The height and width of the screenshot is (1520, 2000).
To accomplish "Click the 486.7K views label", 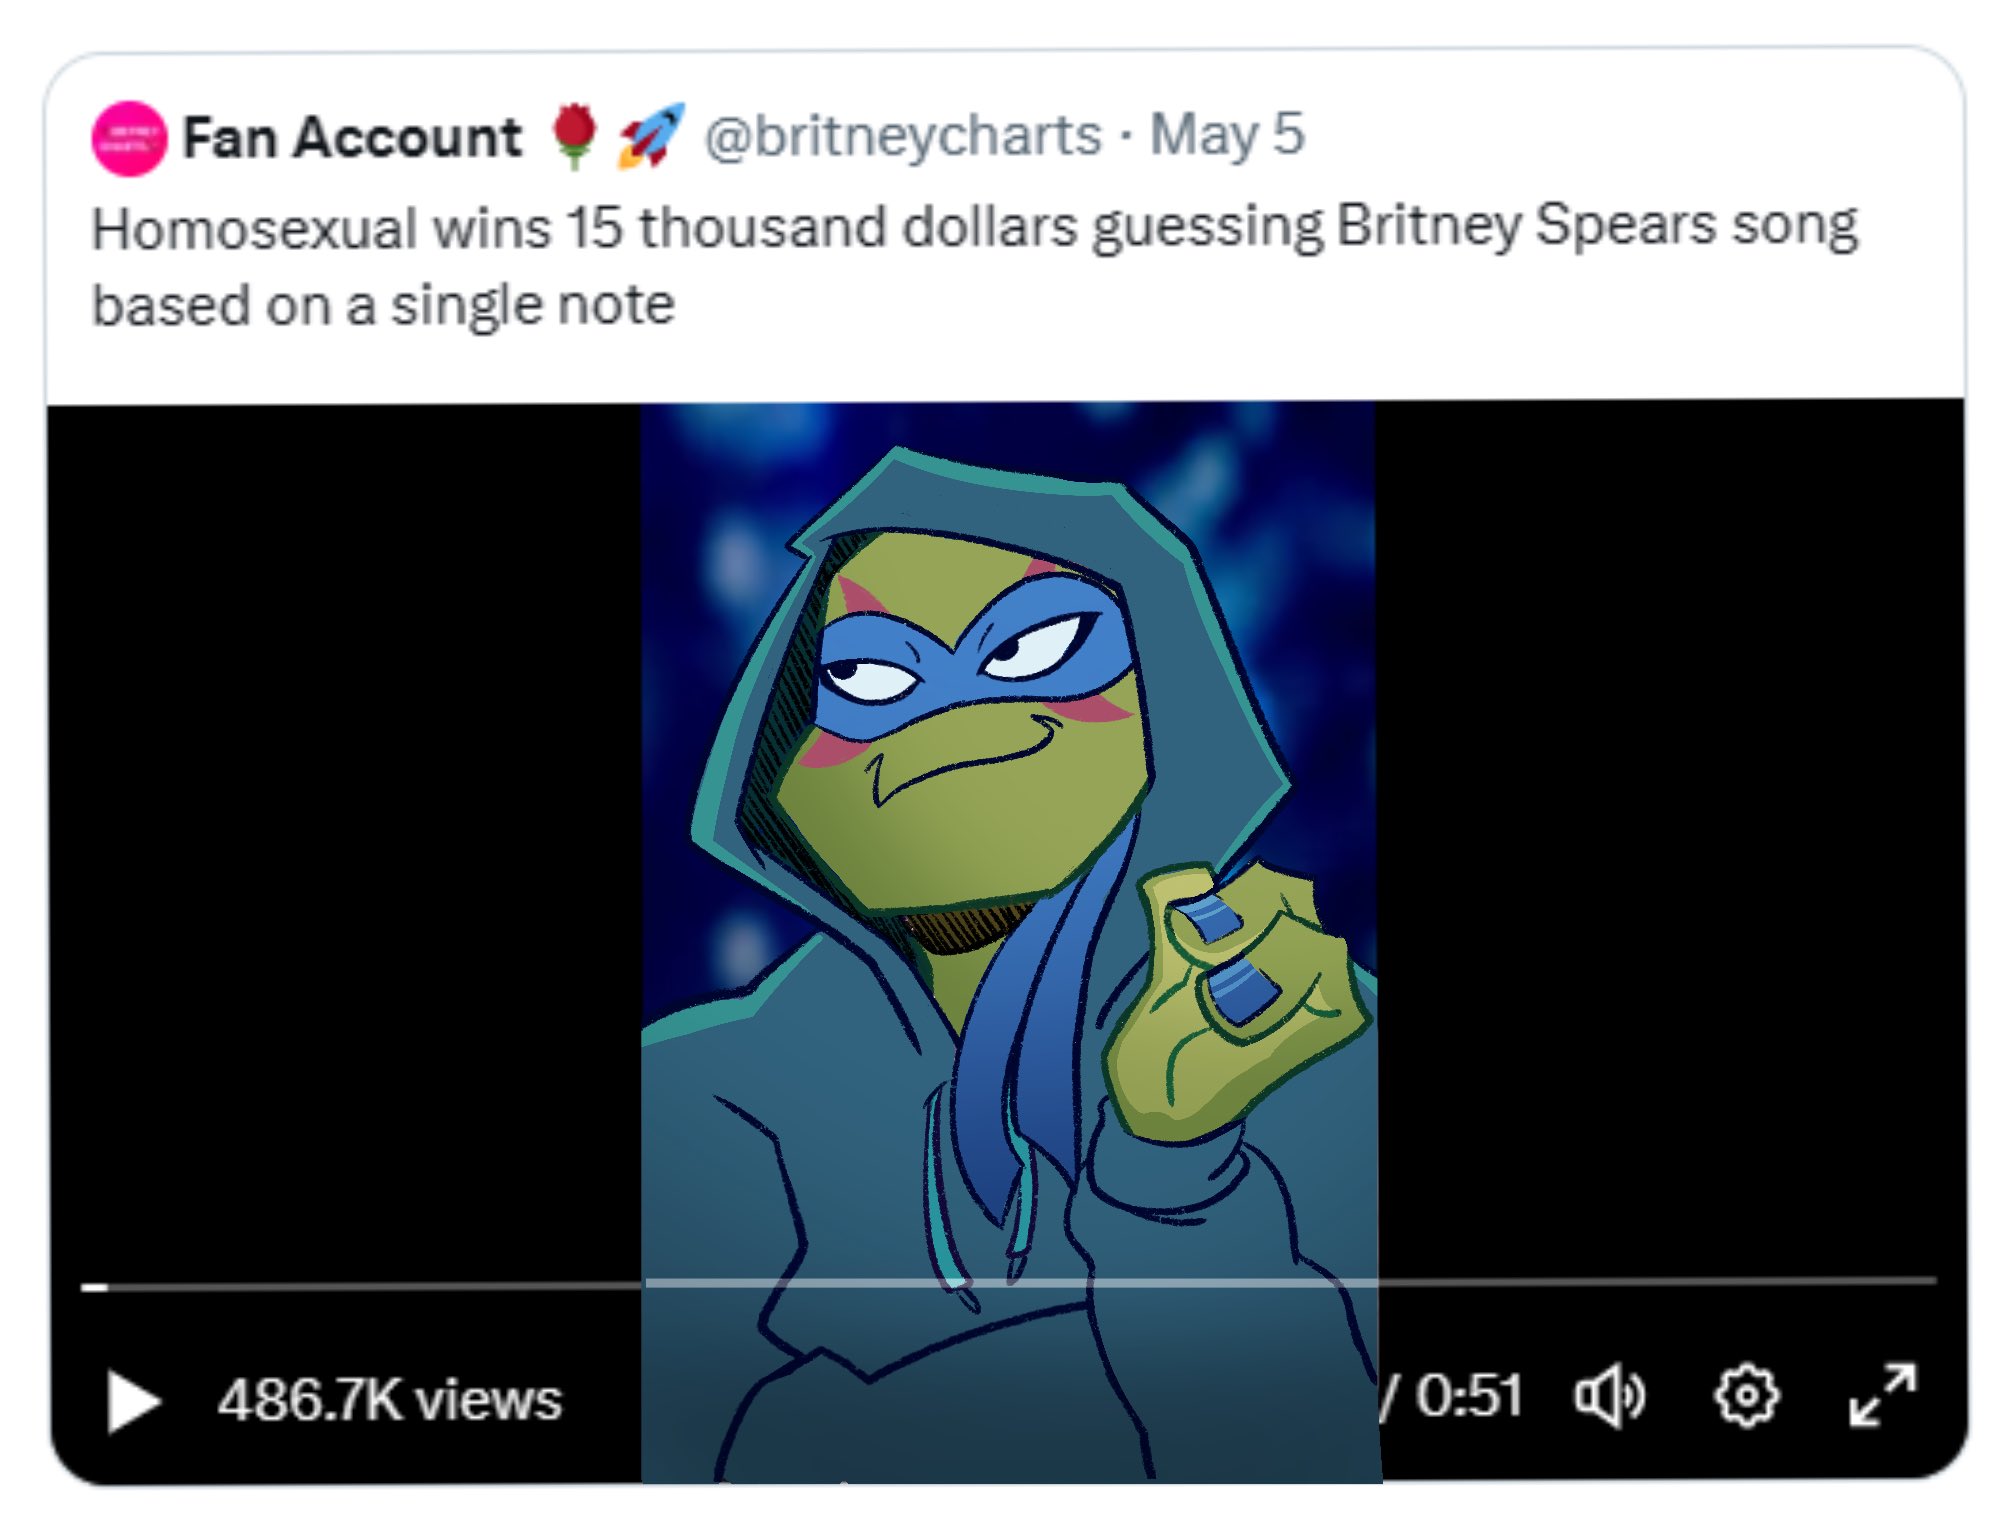I will coord(390,1399).
